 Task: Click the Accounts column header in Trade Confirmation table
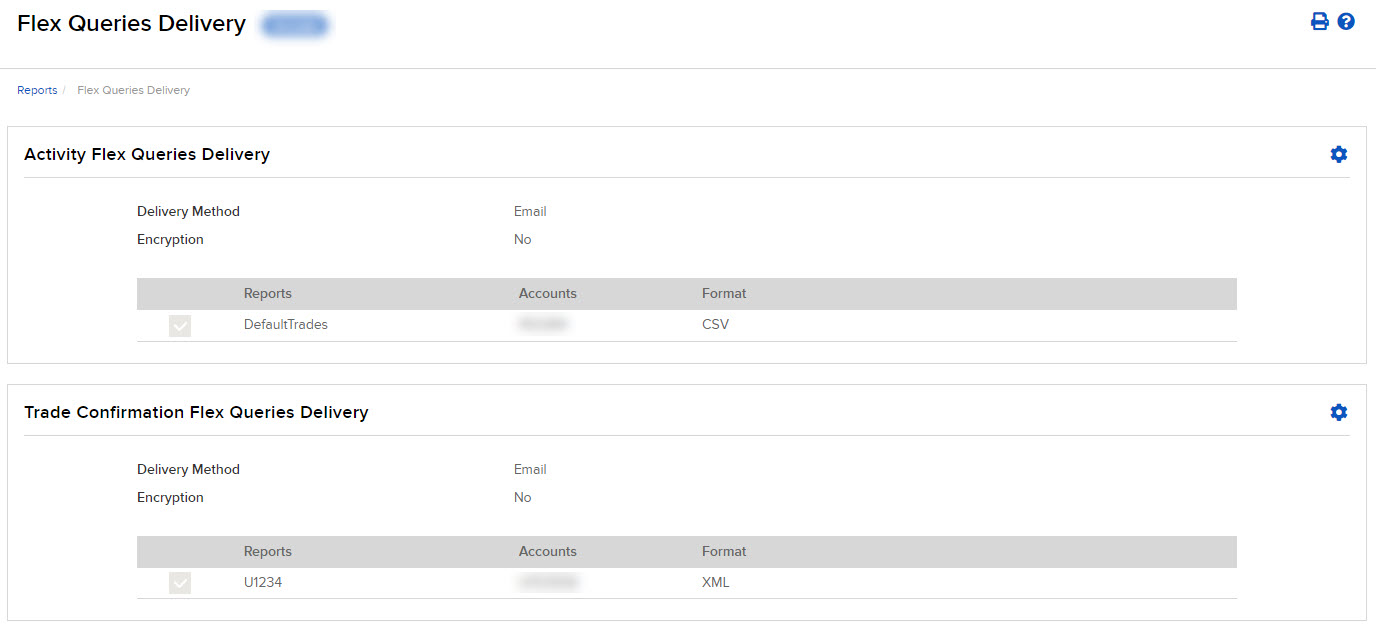[548, 551]
